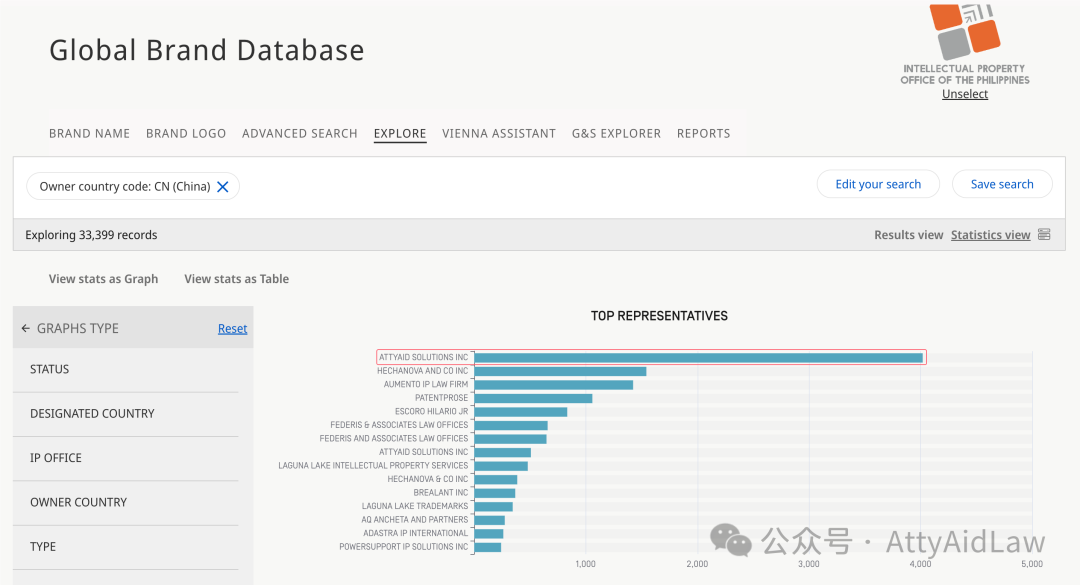Viewport: 1080px width, 585px height.
Task: Switch to Advanced Search tab
Action: click(300, 134)
